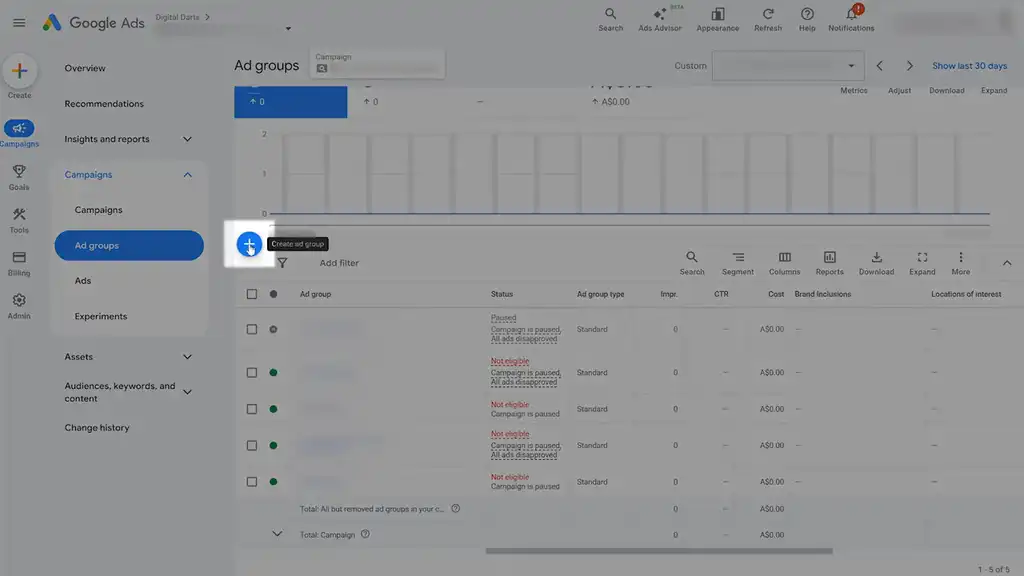Open the custom date range dropdown
The width and height of the screenshot is (1024, 576).
788,66
